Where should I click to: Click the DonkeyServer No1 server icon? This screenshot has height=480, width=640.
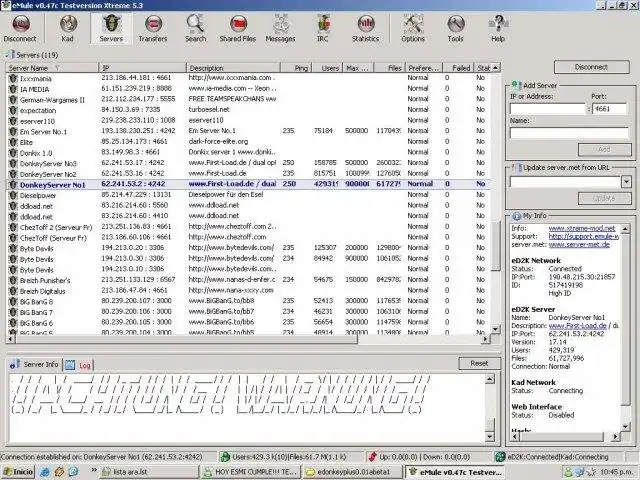pyautogui.click(x=13, y=184)
